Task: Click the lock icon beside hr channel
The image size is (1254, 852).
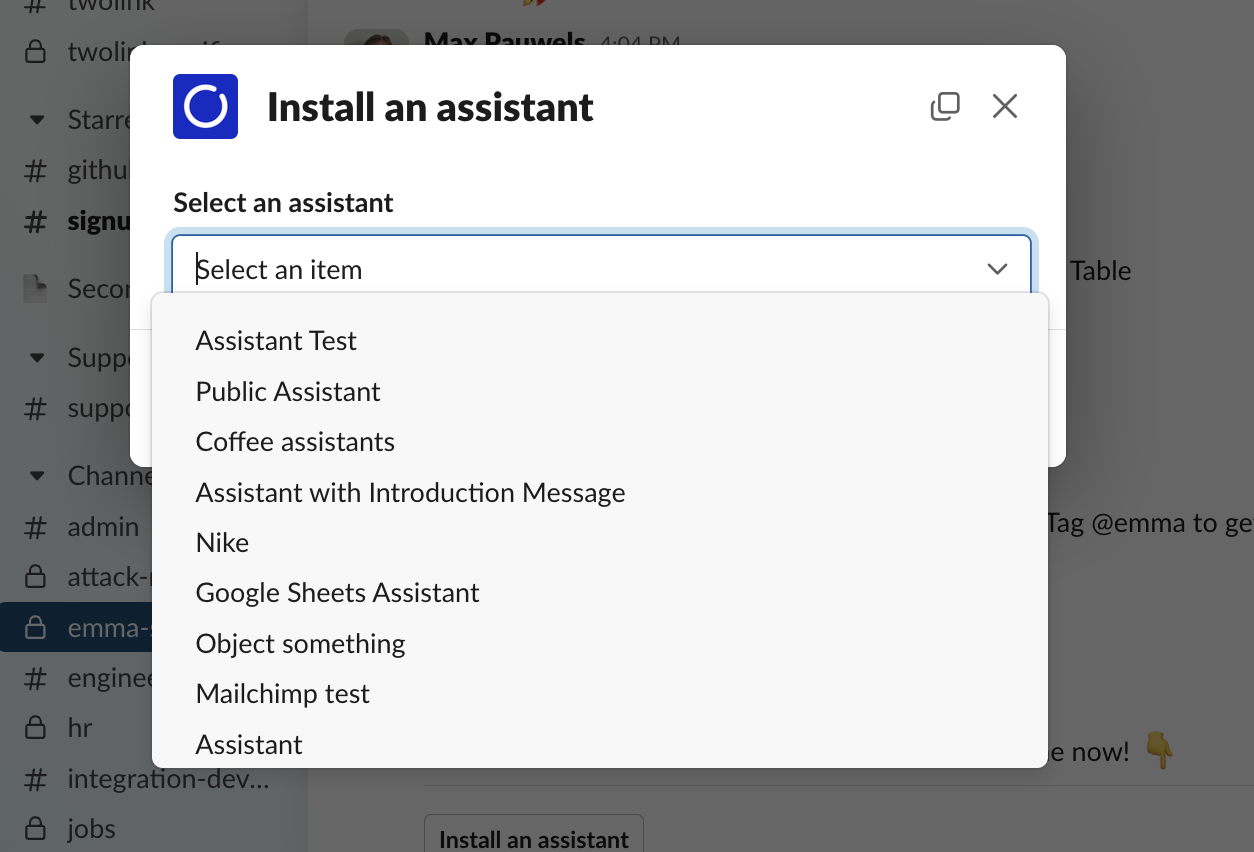Action: tap(35, 727)
